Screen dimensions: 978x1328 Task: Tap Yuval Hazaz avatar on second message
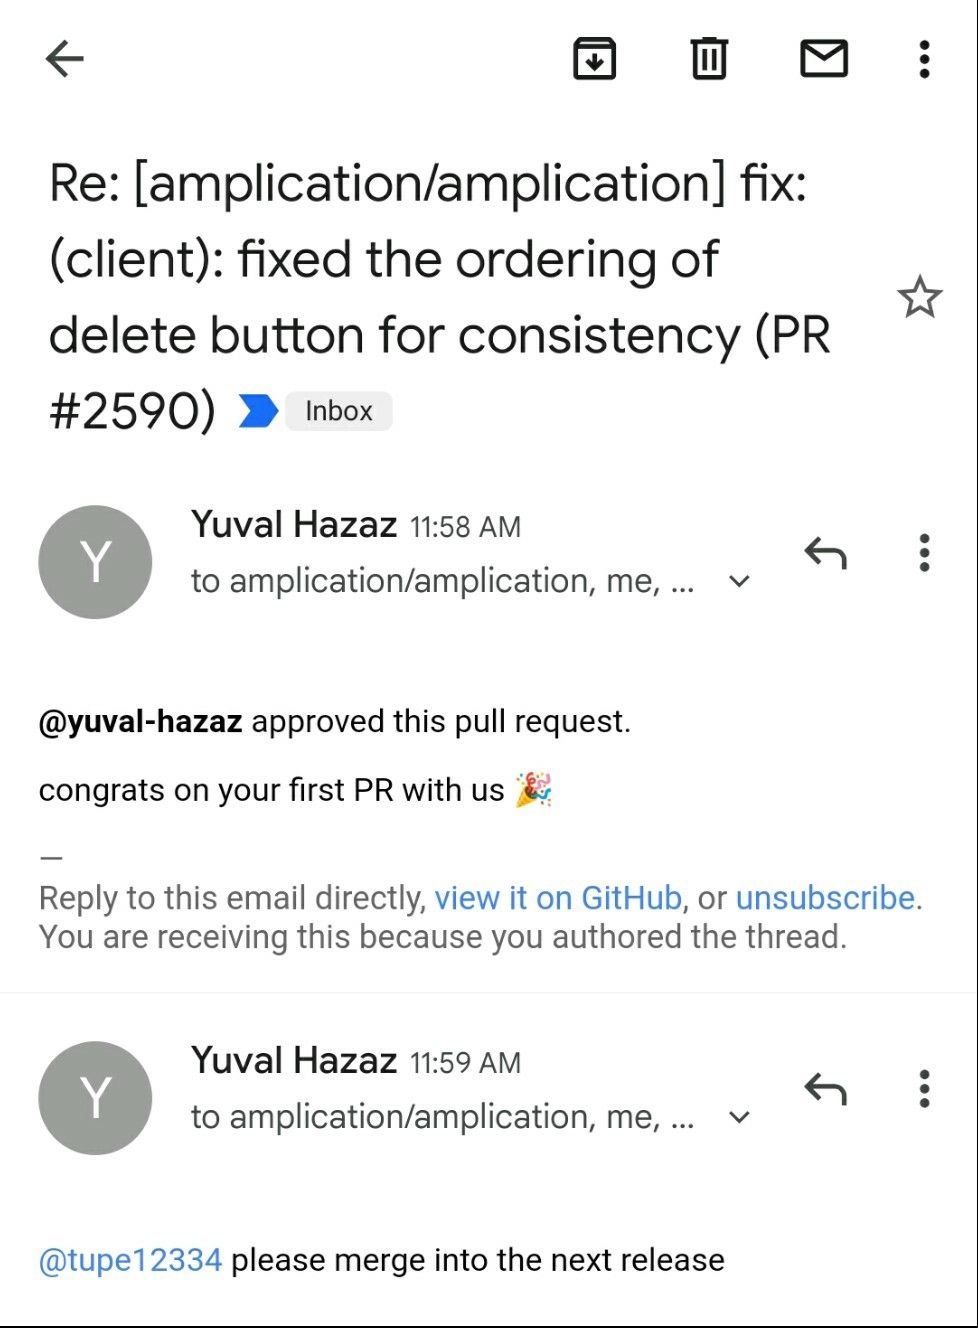95,1098
